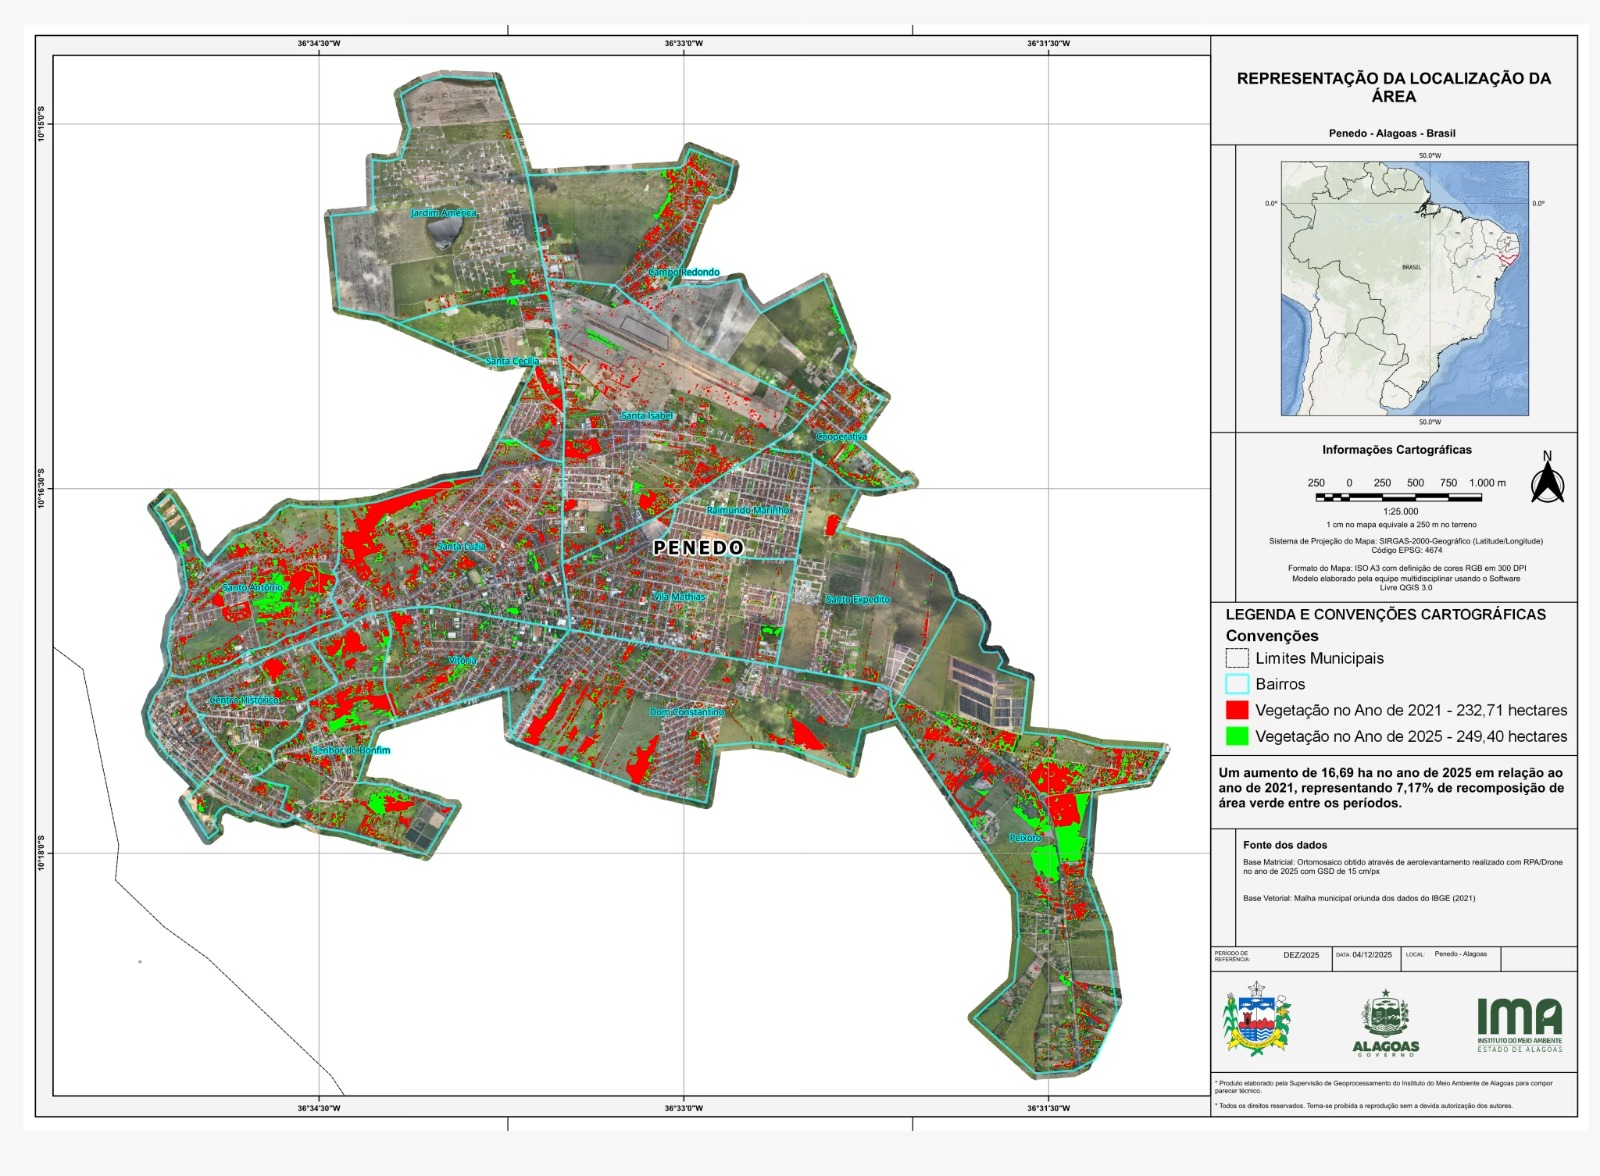Viewport: 1600px width, 1176px height.
Task: Click the IMA institute logo
Action: click(x=1519, y=1024)
